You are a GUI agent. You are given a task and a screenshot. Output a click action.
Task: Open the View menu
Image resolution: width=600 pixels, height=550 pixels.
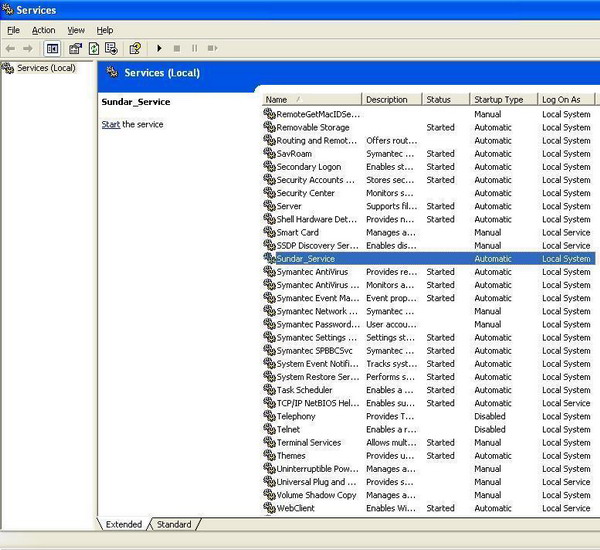(x=76, y=30)
